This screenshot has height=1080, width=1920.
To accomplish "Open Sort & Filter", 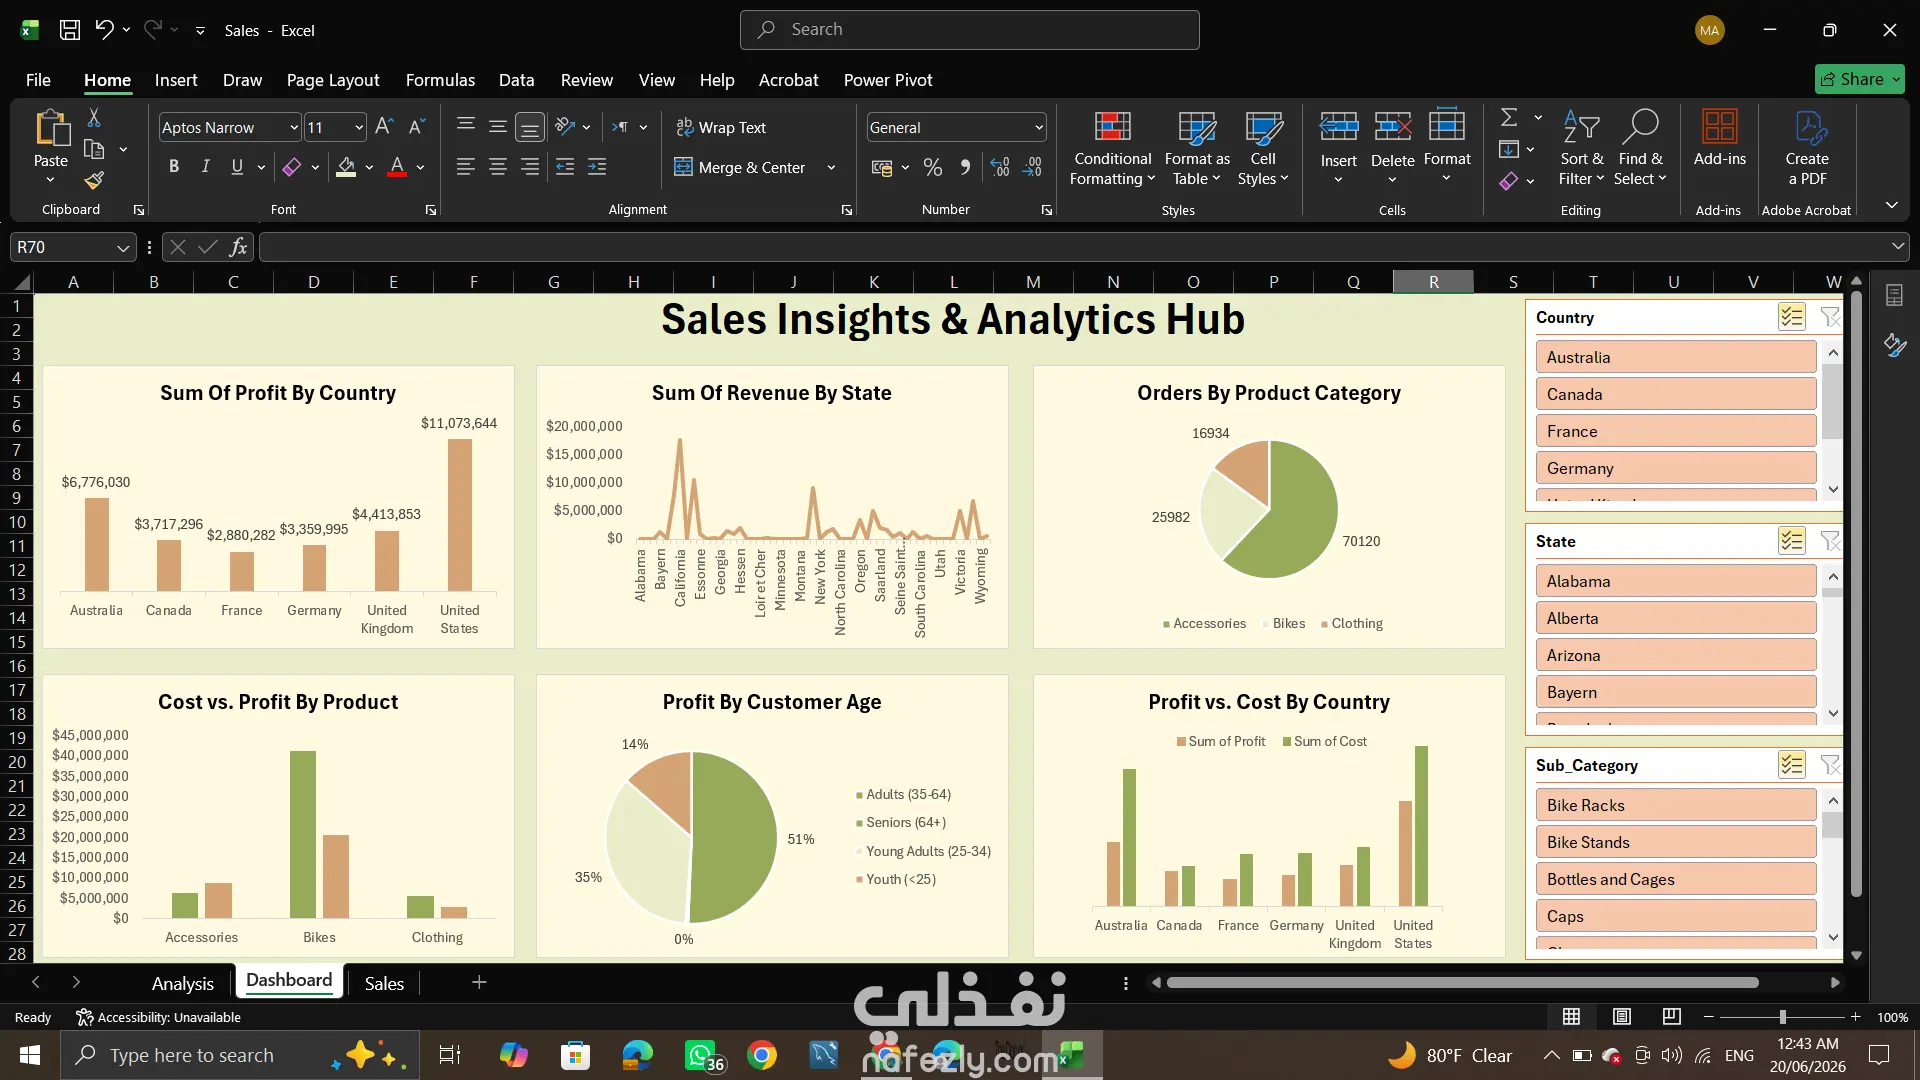I will [x=1581, y=148].
